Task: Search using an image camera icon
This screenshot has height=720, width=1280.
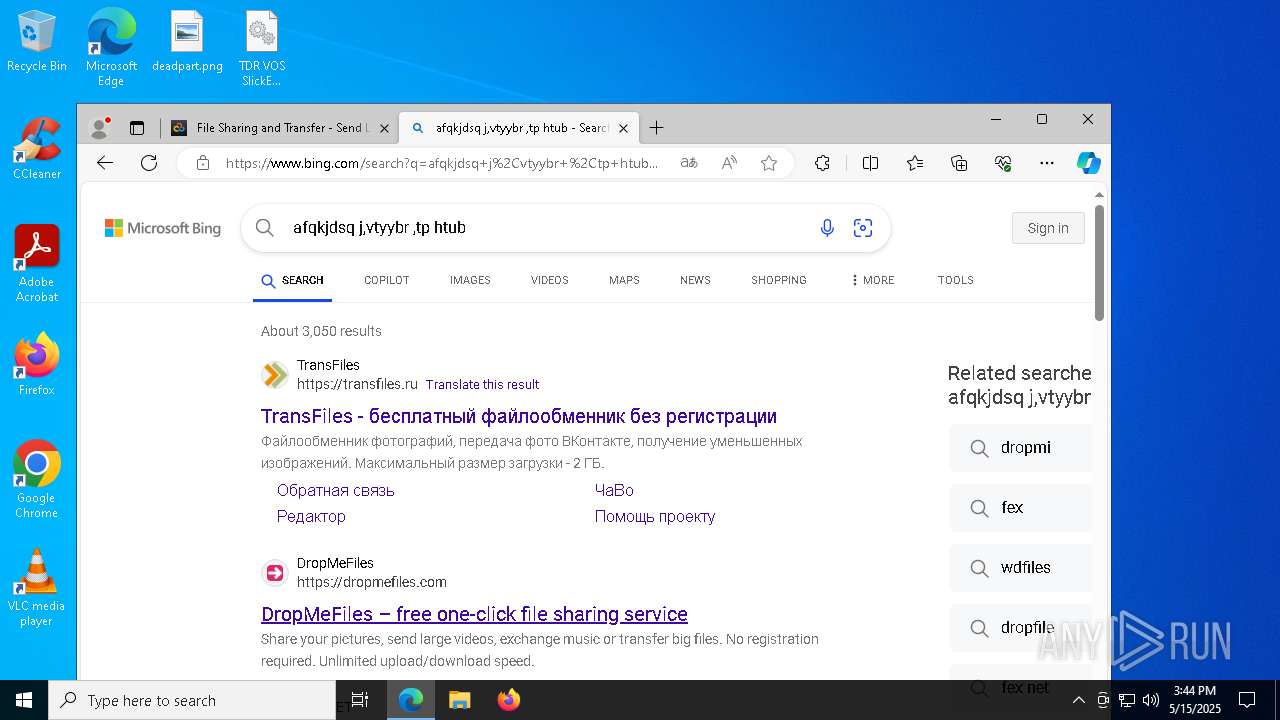Action: [863, 228]
